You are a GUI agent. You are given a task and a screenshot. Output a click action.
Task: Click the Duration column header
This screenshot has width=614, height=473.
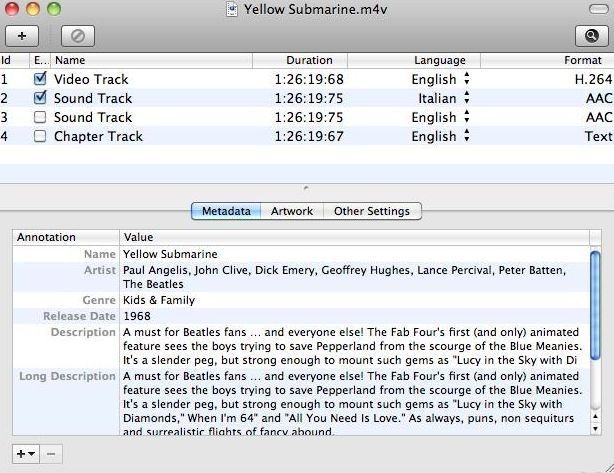coord(309,60)
